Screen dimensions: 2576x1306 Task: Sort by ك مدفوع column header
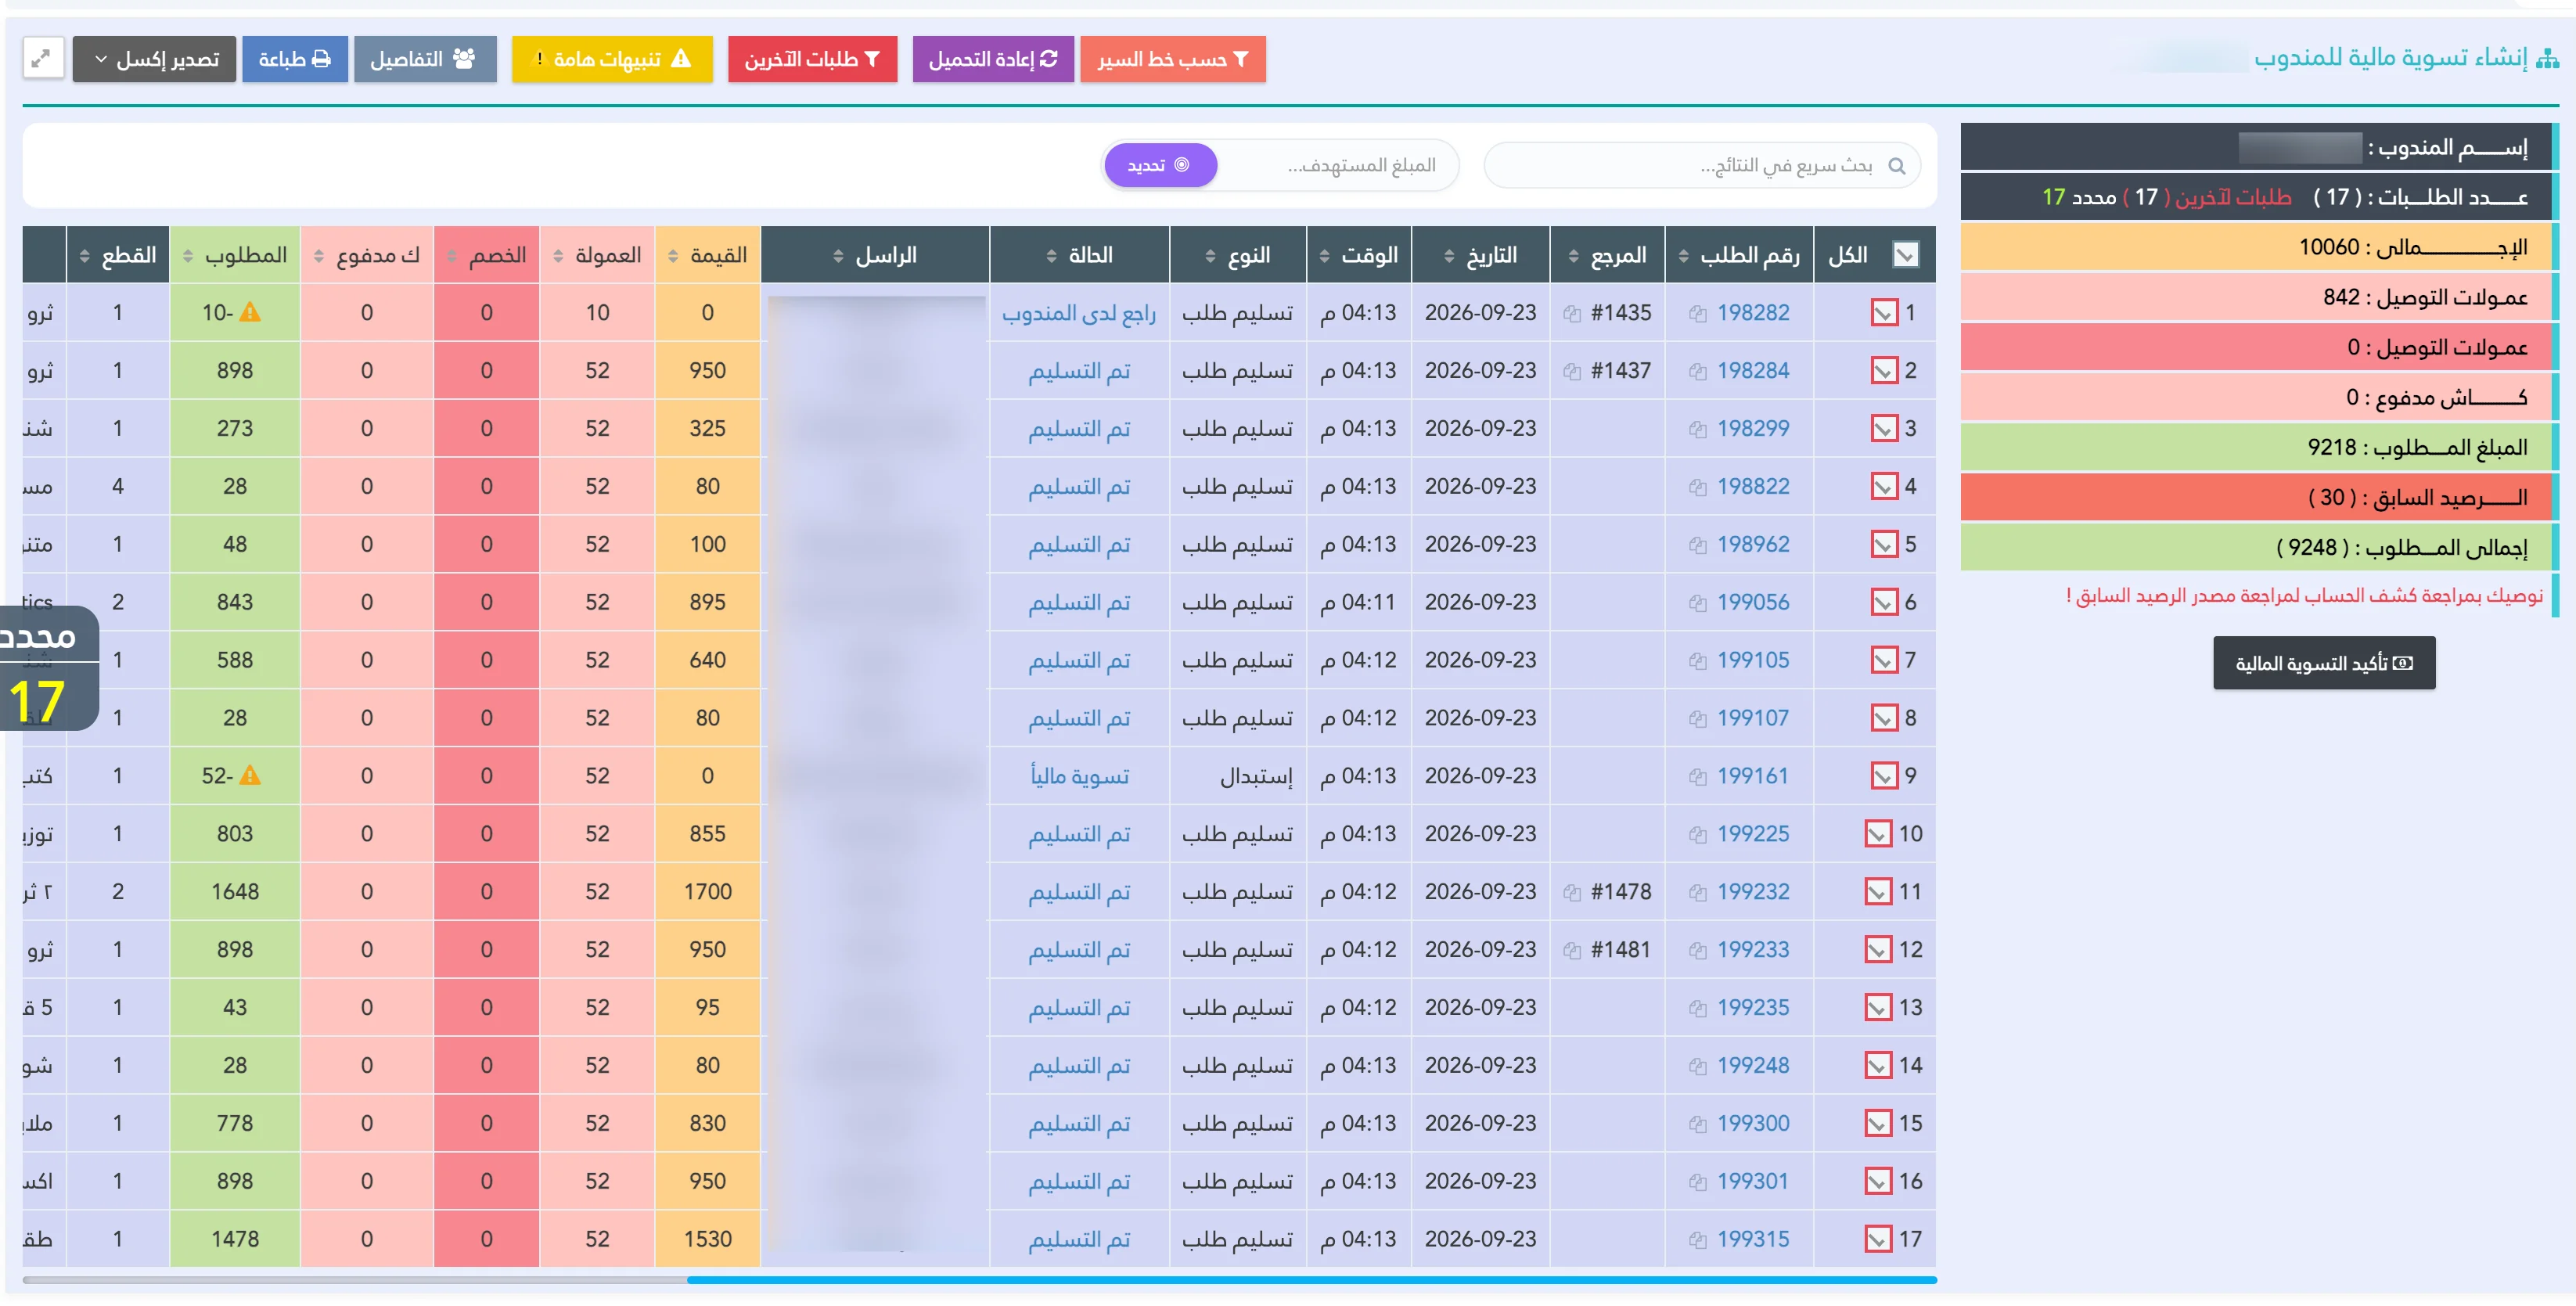point(367,255)
